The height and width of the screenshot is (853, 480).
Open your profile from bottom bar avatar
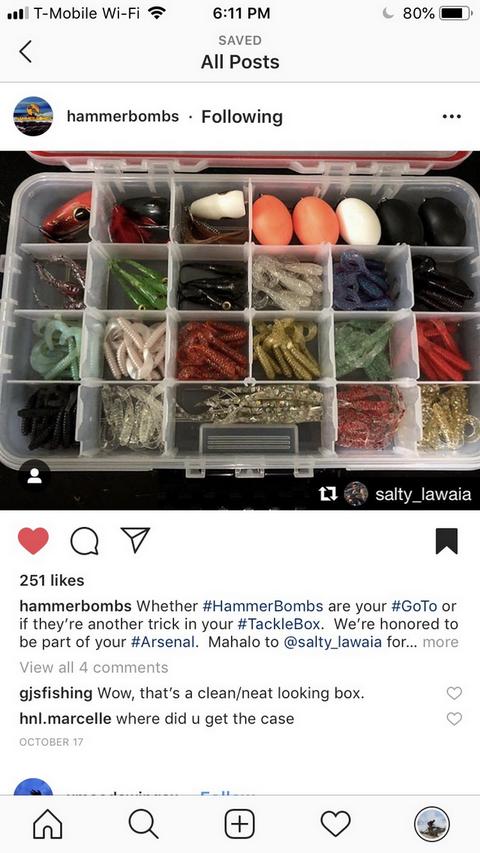[432, 824]
